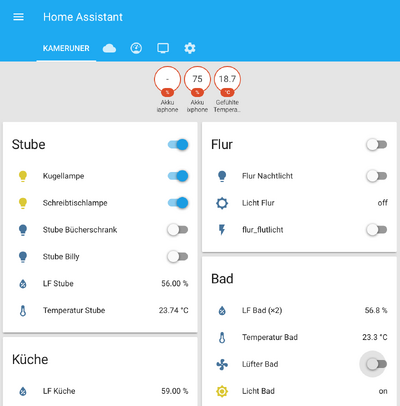Turn on Flur Nachtlicht toggle
The height and width of the screenshot is (406, 400).
(x=377, y=176)
